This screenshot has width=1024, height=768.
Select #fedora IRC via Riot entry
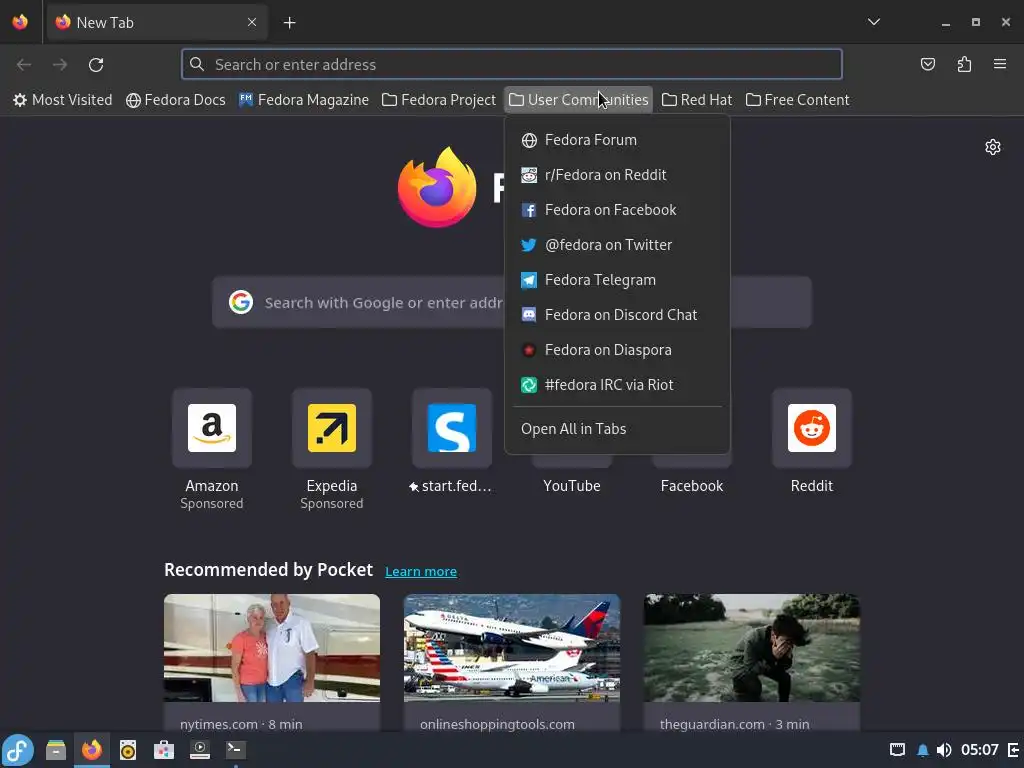617,385
